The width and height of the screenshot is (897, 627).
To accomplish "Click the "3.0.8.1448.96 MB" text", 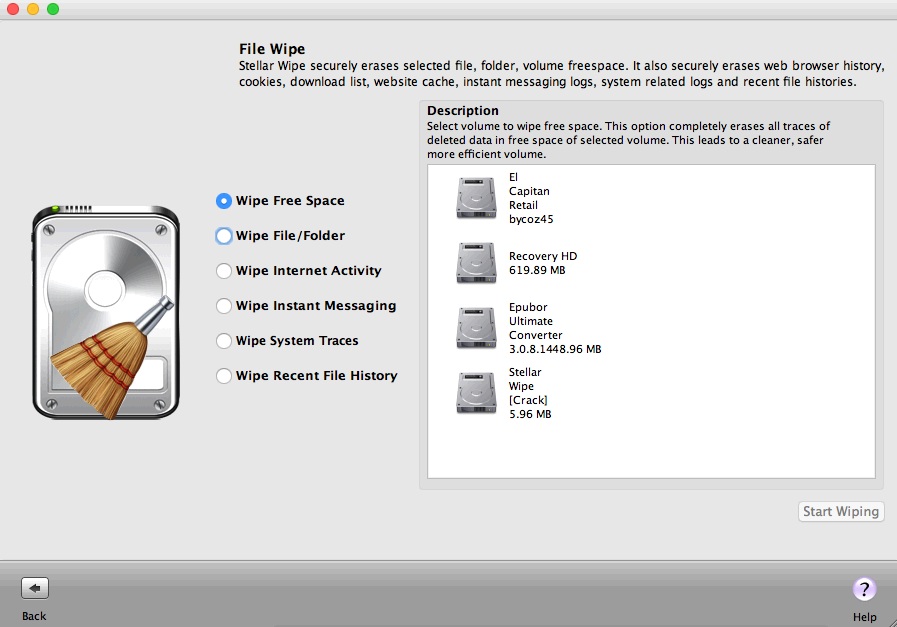I will tap(555, 349).
